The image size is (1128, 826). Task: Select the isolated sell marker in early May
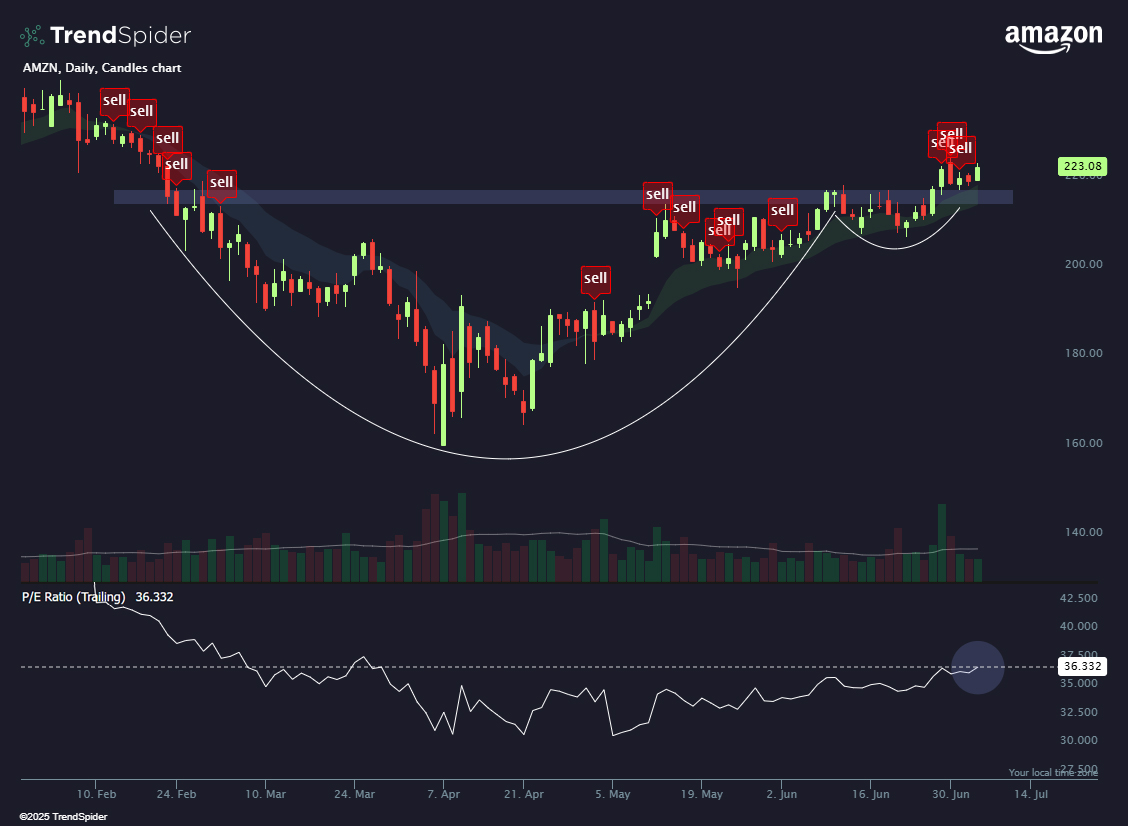[x=596, y=279]
